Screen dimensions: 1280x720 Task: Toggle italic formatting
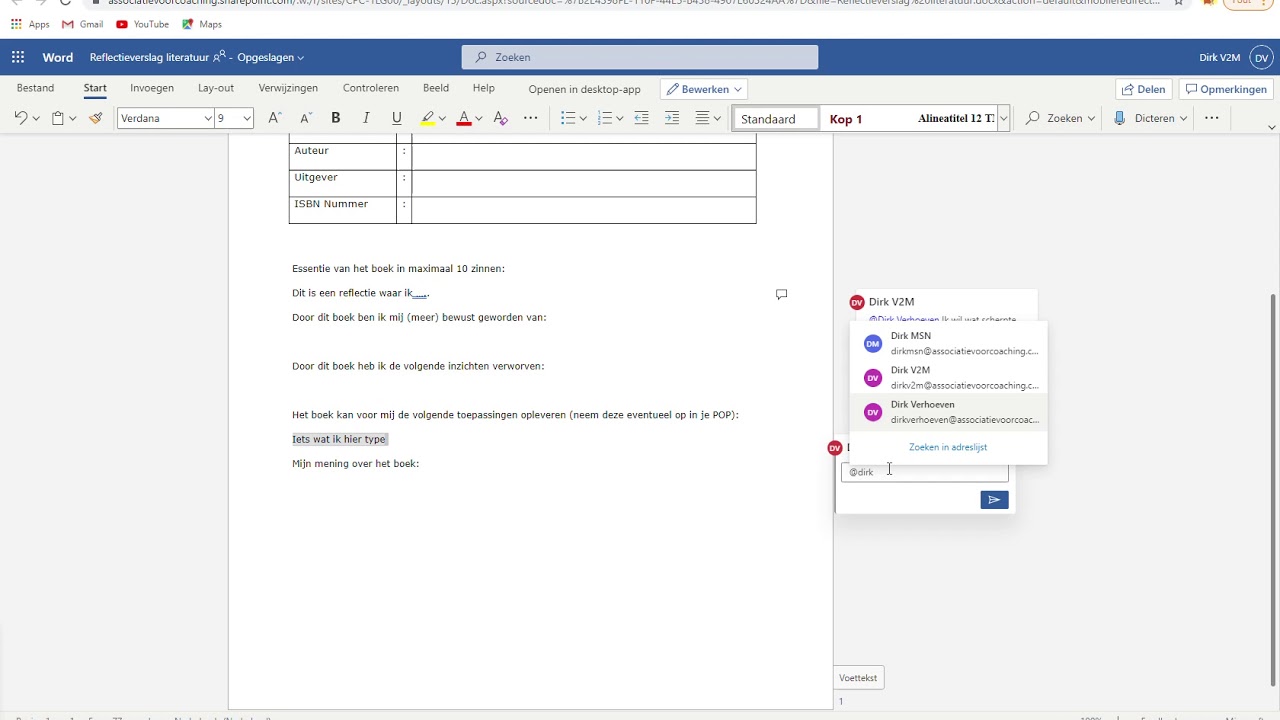coord(366,118)
